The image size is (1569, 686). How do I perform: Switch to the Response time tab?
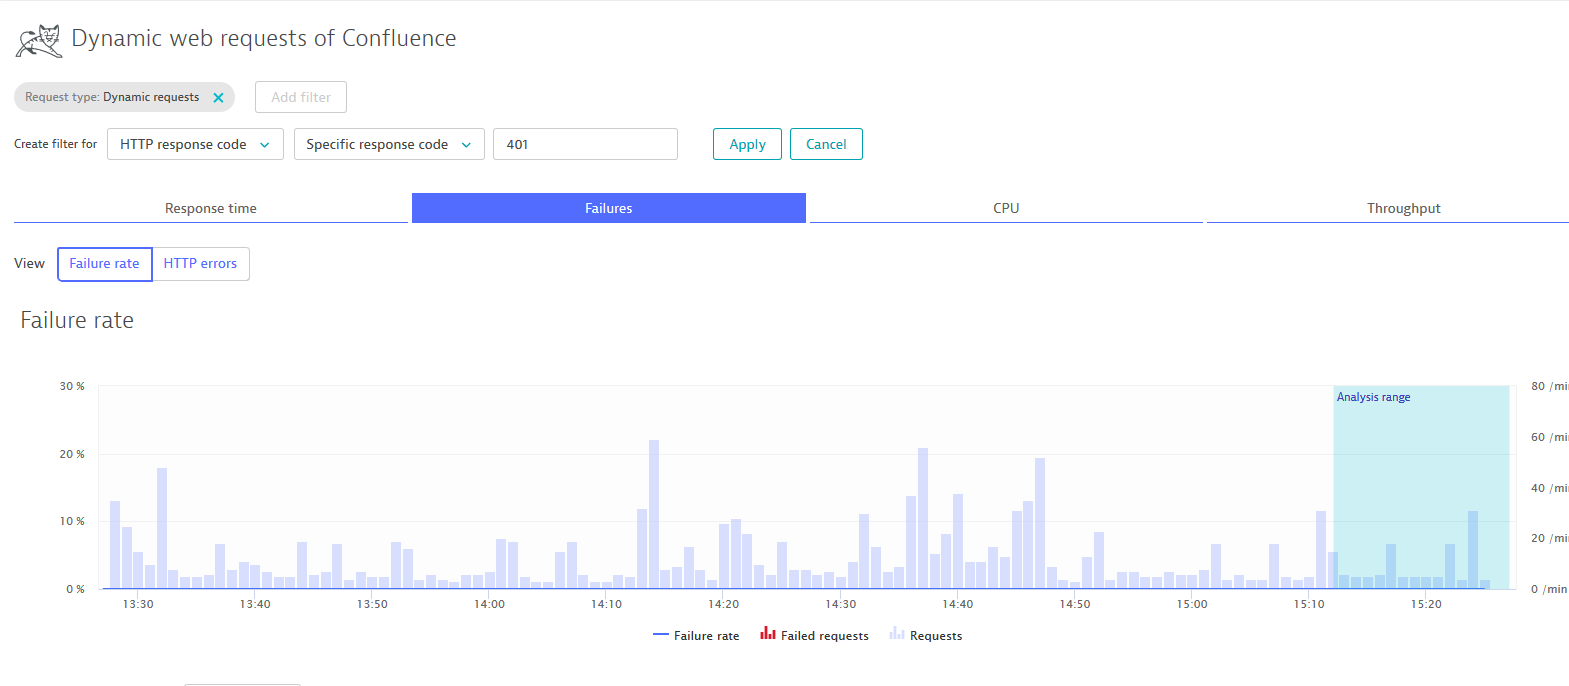pyautogui.click(x=210, y=208)
